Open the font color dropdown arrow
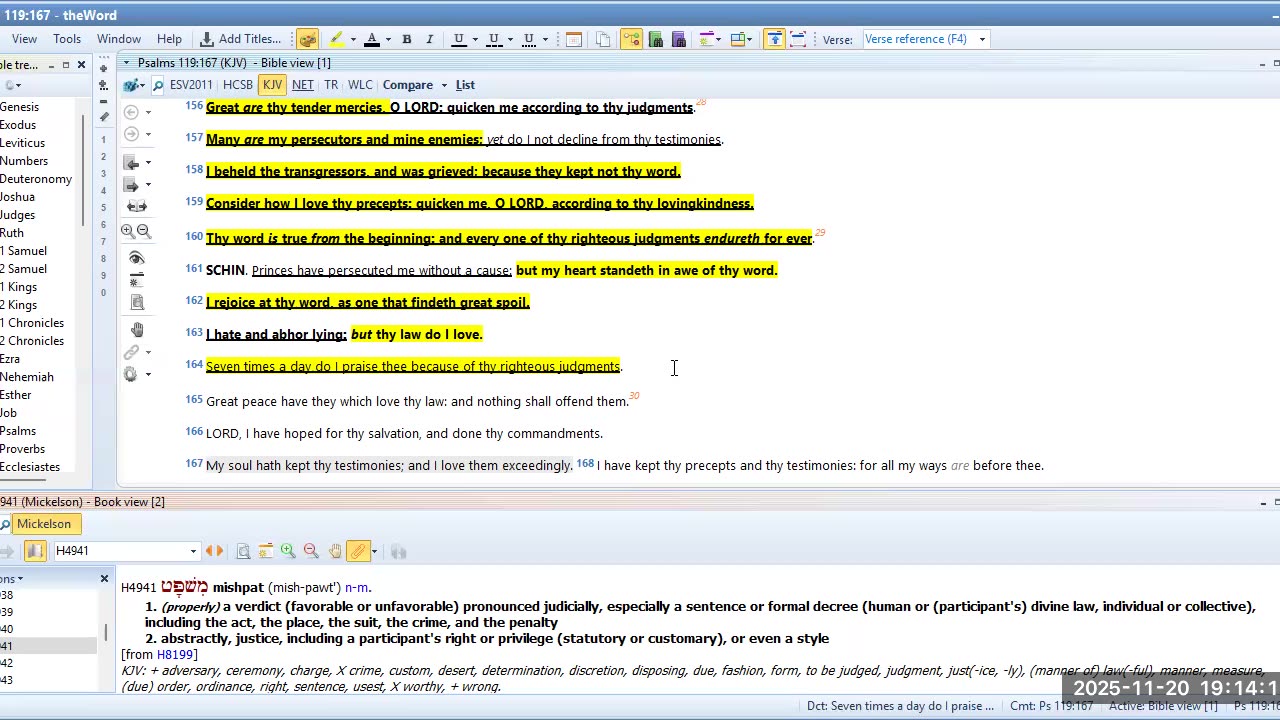The image size is (1280, 720). pyautogui.click(x=388, y=39)
